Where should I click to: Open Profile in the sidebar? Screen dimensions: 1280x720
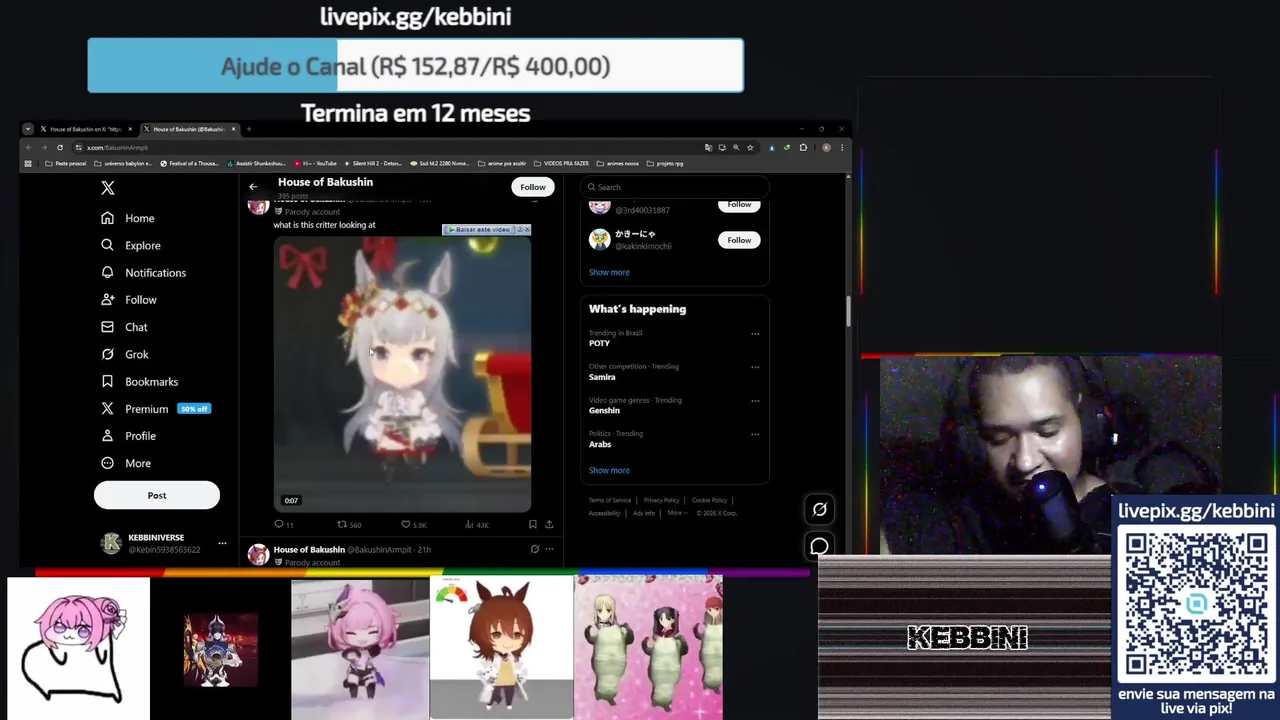tap(129, 436)
